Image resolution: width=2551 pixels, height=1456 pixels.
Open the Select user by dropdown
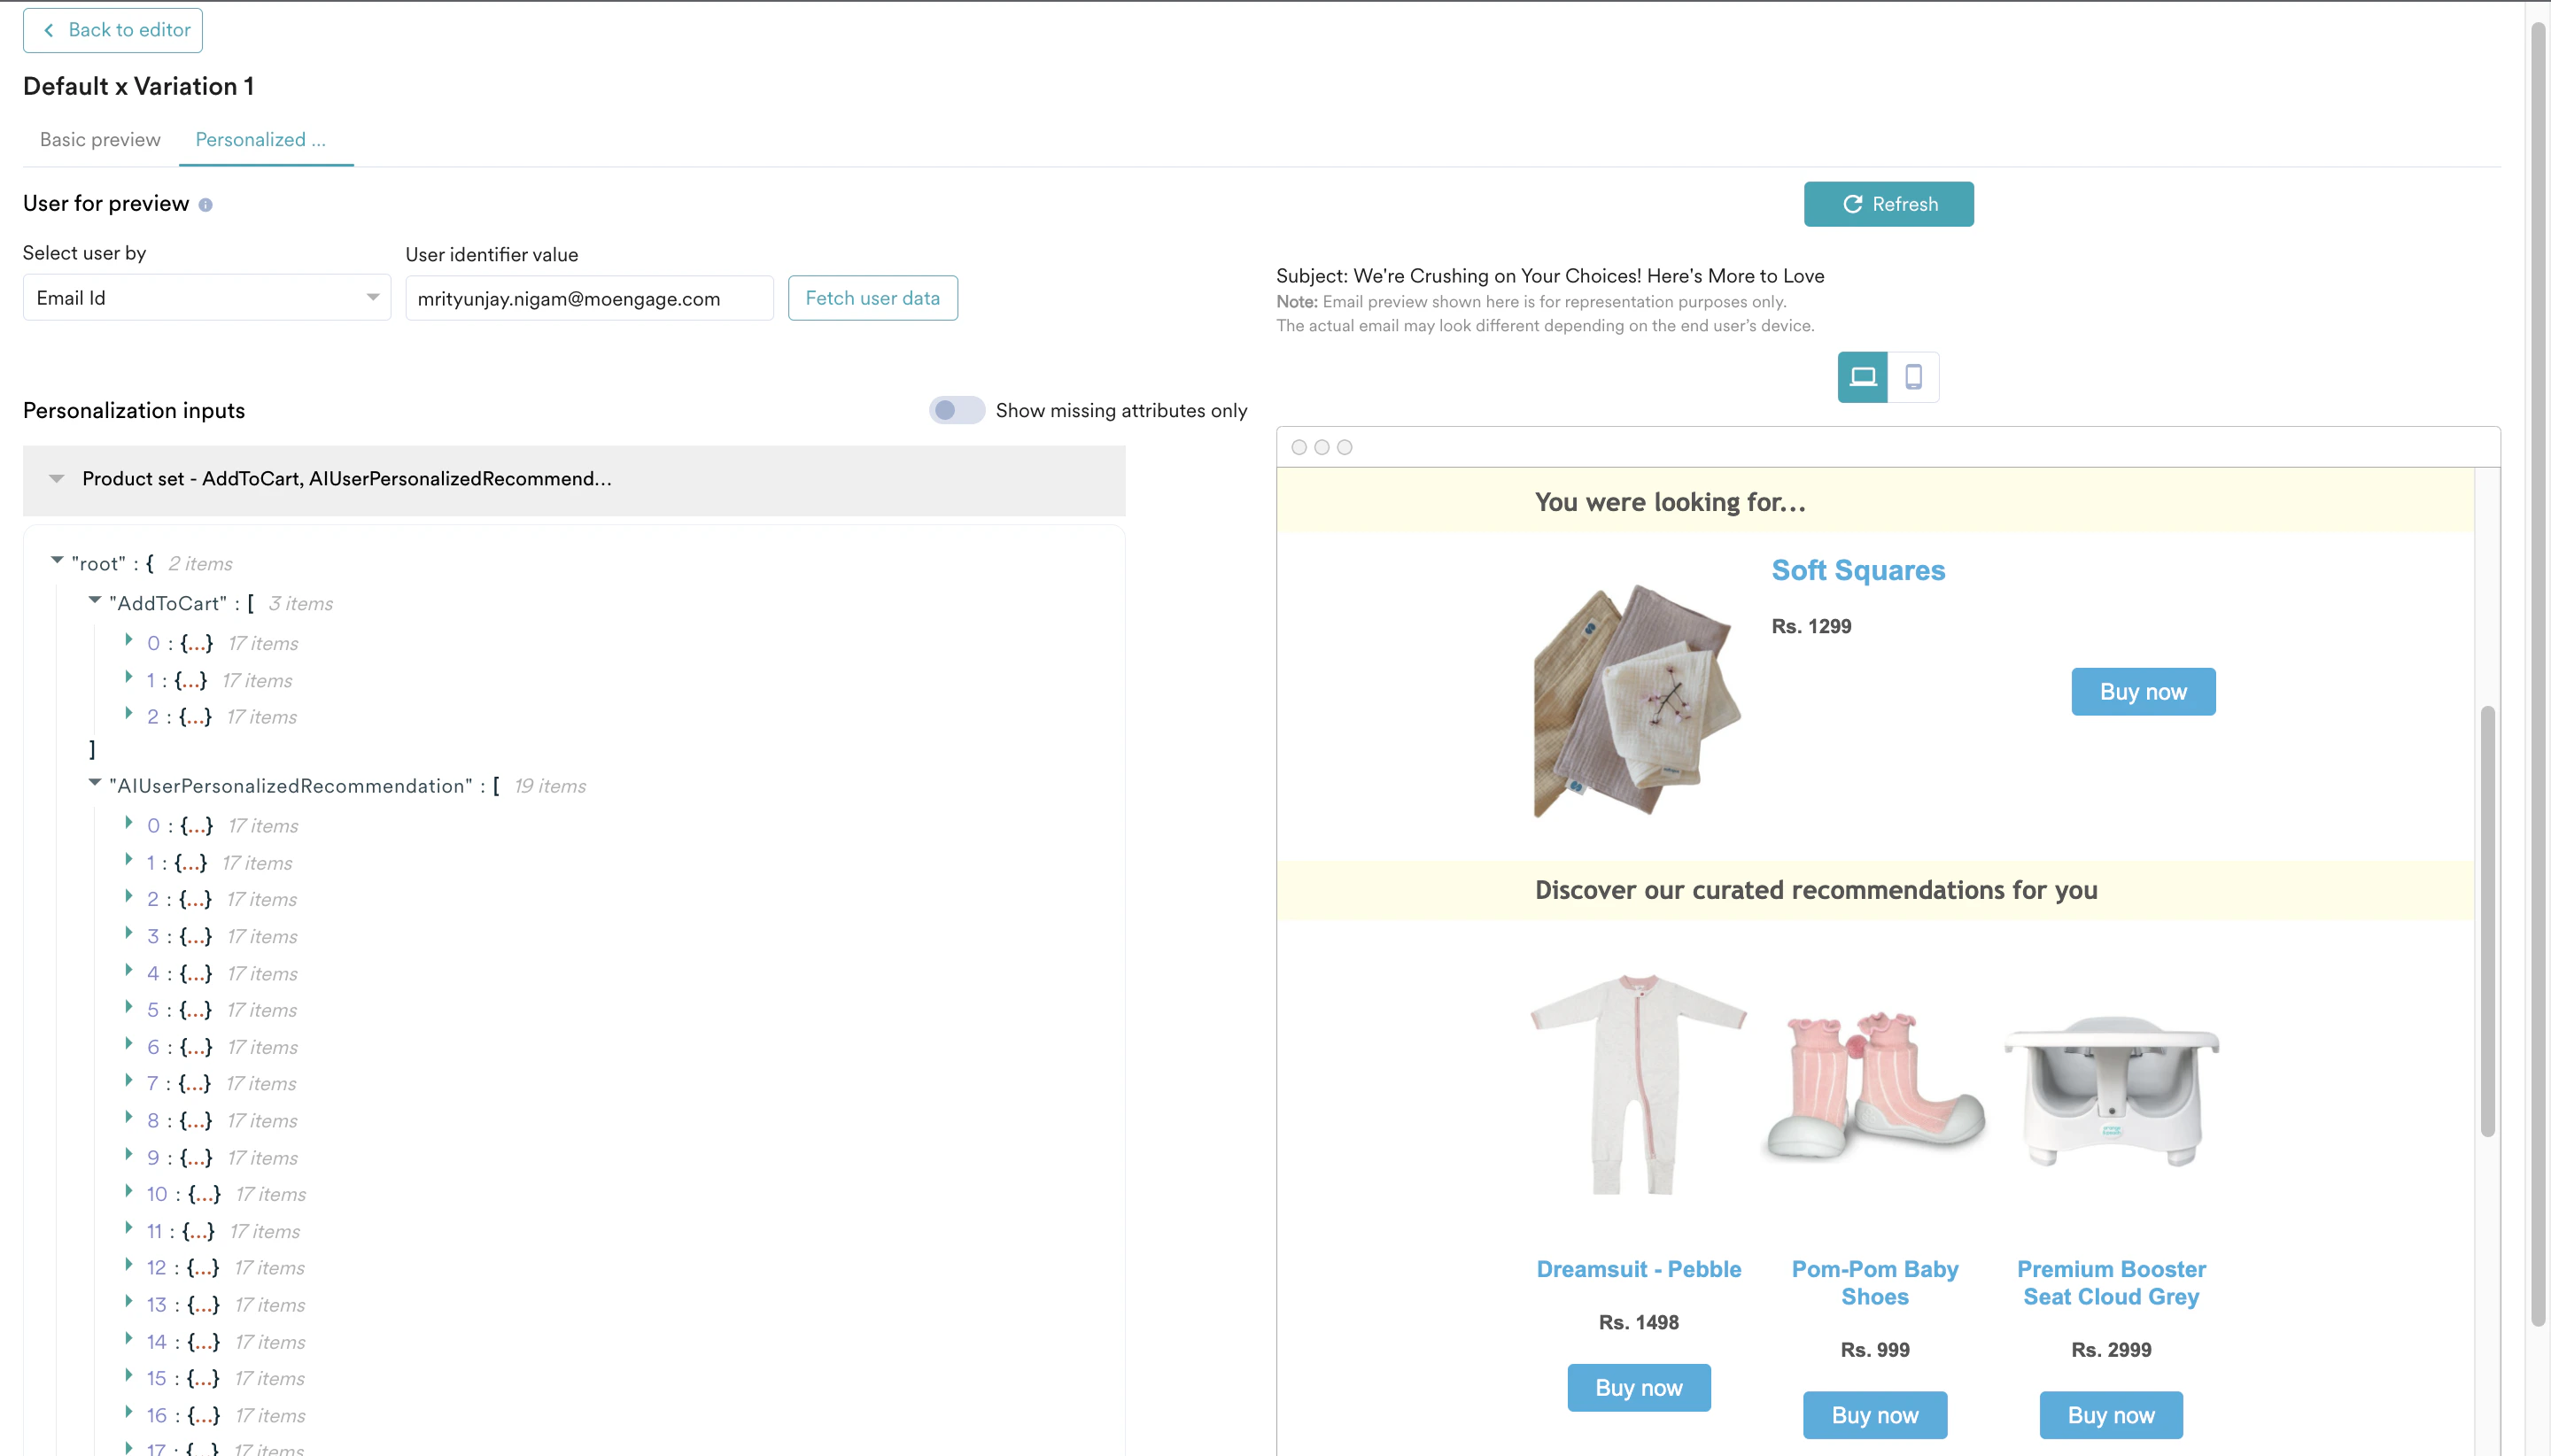tap(206, 298)
